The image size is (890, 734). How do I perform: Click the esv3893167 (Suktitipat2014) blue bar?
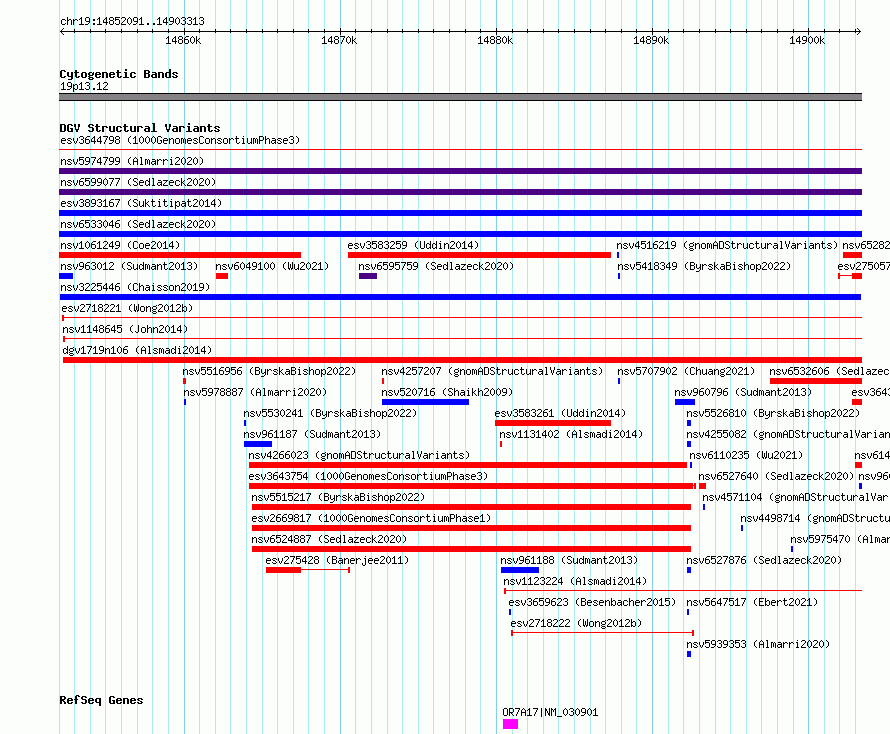click(x=460, y=213)
